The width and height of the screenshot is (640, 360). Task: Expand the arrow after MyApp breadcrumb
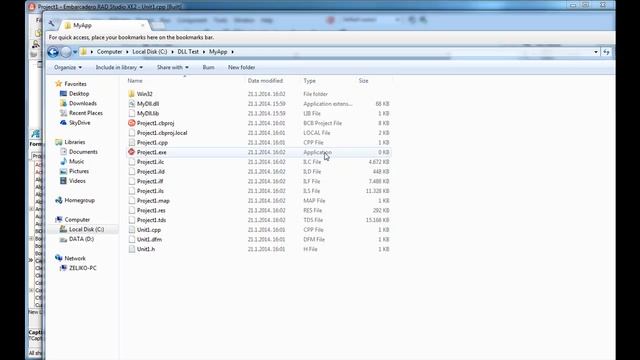click(233, 52)
